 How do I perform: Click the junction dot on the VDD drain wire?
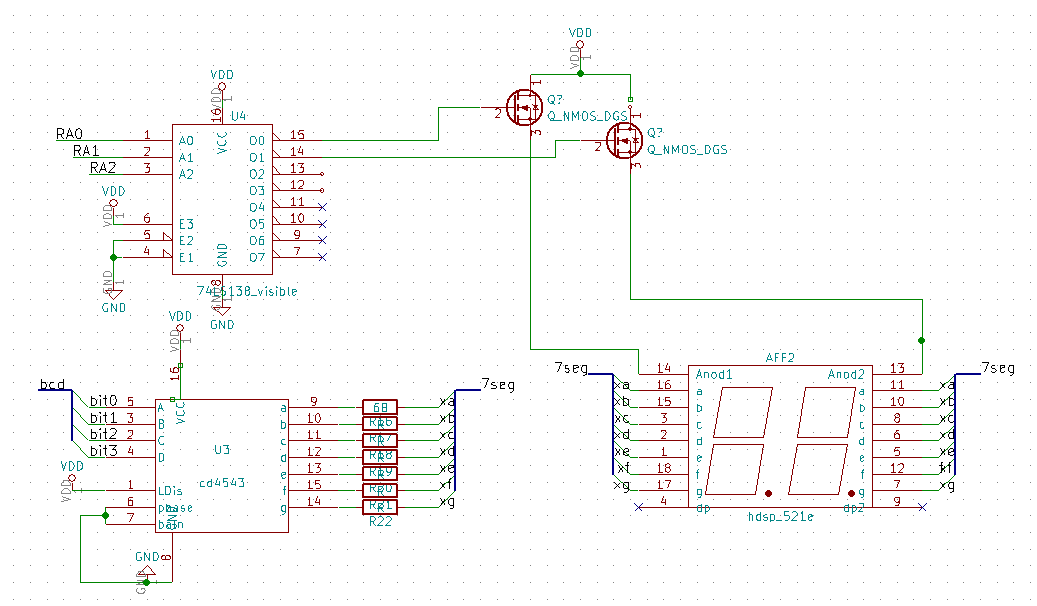pyautogui.click(x=580, y=73)
